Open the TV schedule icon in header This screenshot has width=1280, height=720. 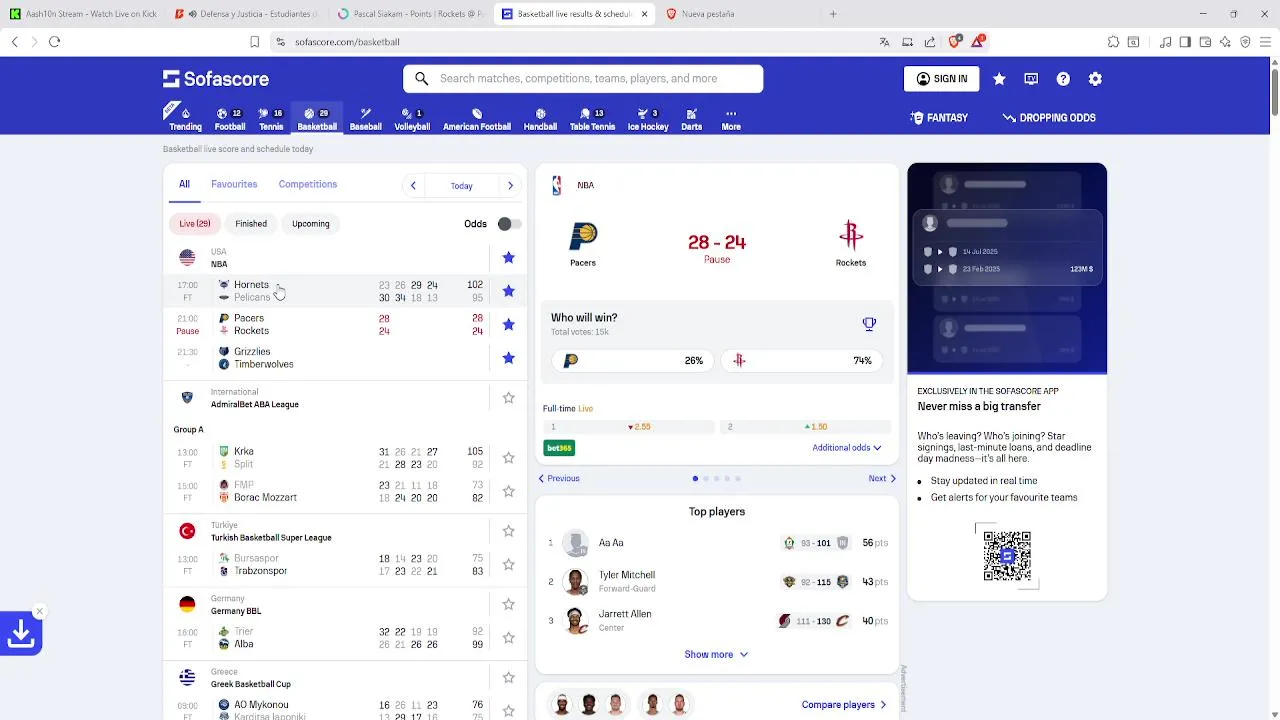point(1031,79)
